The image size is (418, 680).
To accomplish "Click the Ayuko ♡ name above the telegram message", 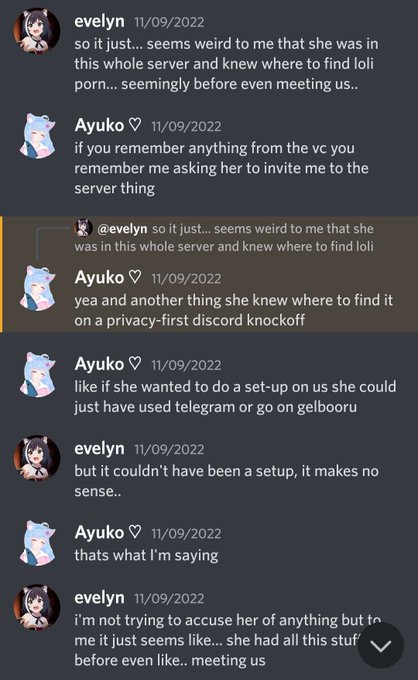I will [108, 364].
